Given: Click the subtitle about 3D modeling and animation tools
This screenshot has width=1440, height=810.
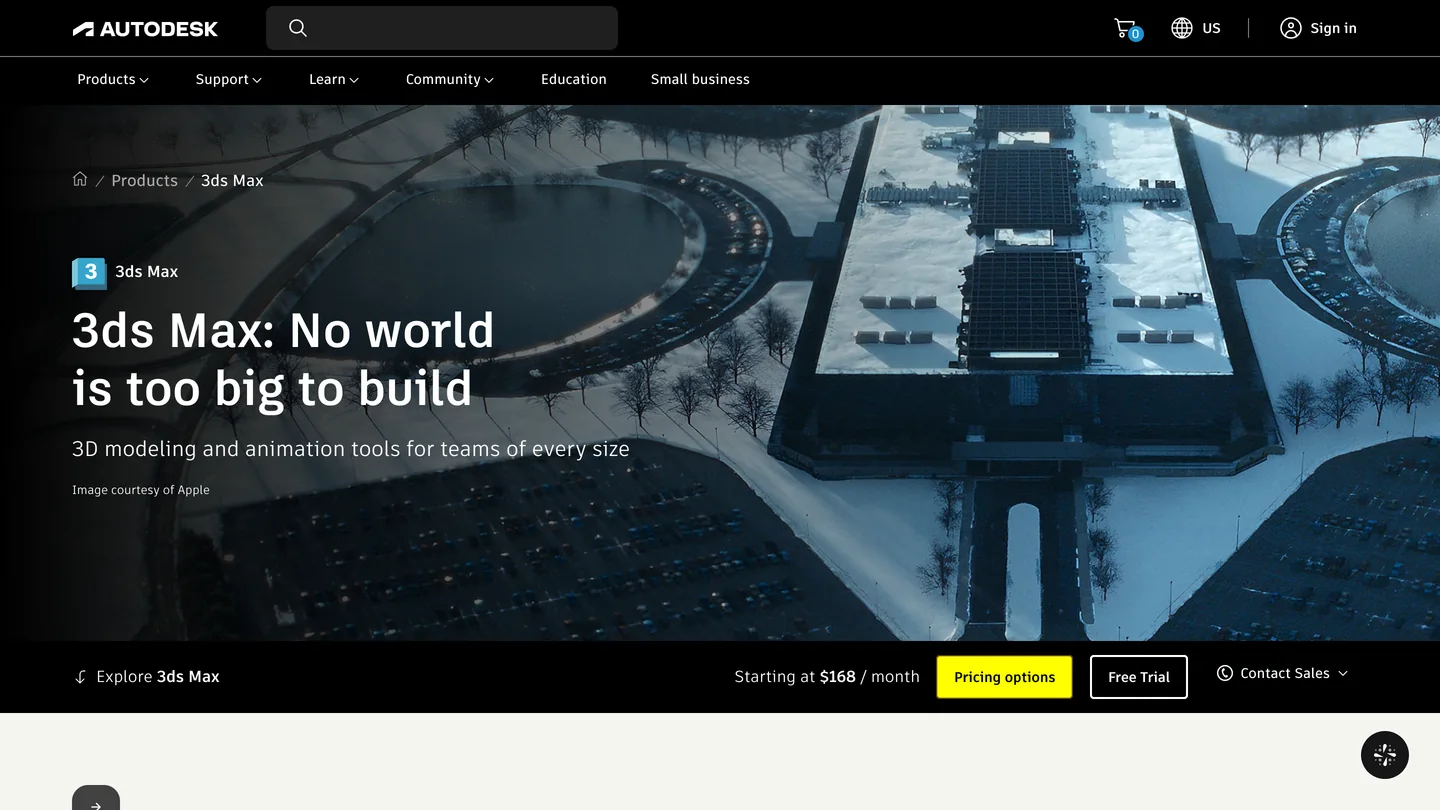Looking at the screenshot, I should [x=351, y=449].
